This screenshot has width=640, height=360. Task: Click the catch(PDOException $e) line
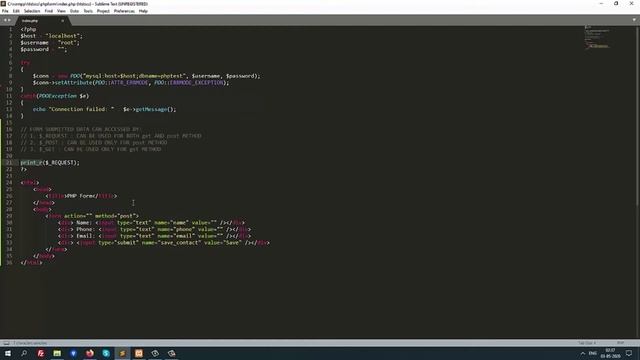55,96
